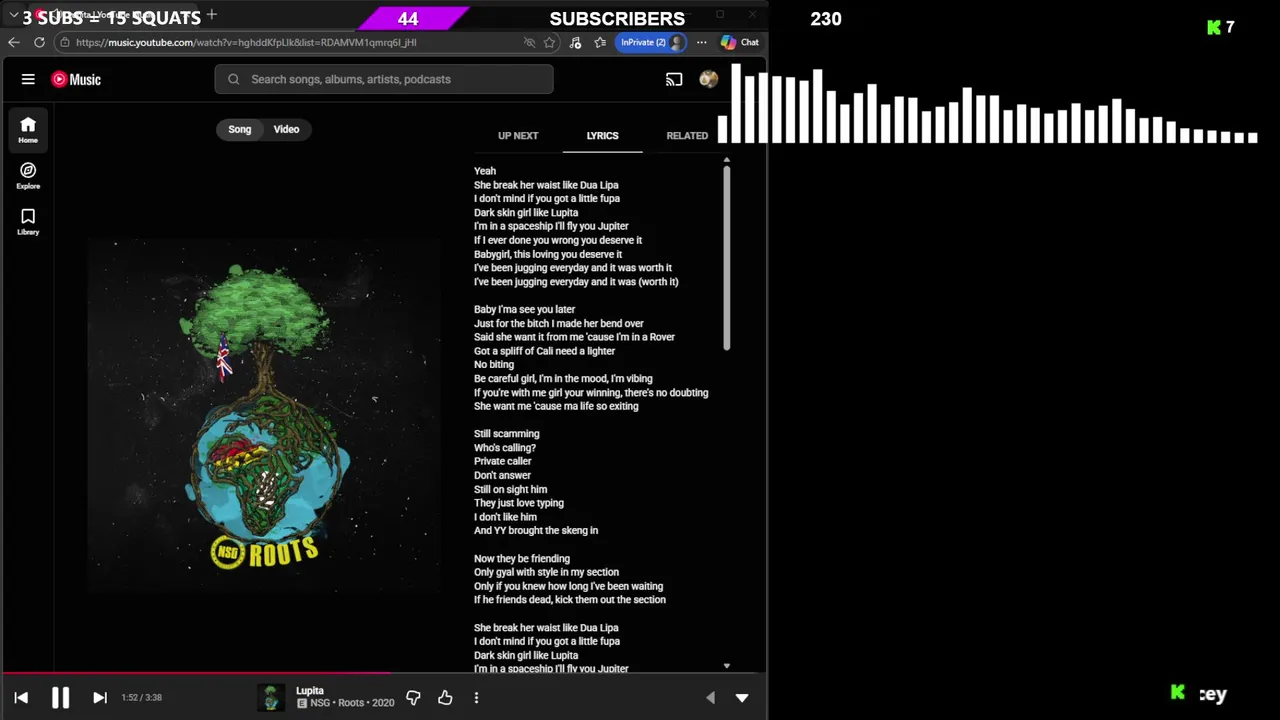1280x720 pixels.
Task: Open the song's more actions menu
Action: click(476, 698)
